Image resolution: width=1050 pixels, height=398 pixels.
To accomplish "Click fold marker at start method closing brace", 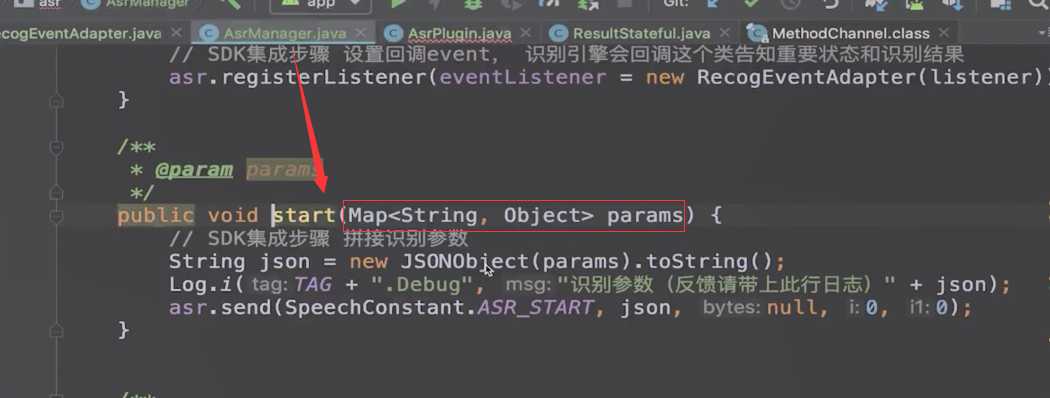I will click(x=57, y=330).
